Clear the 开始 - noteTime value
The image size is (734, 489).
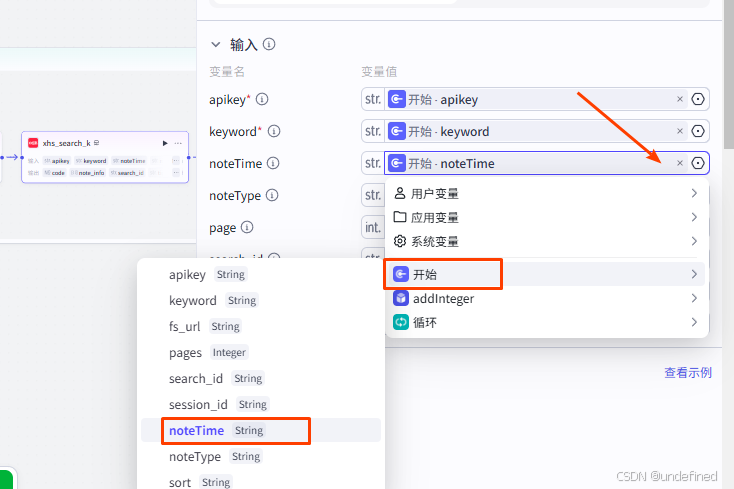pos(680,163)
